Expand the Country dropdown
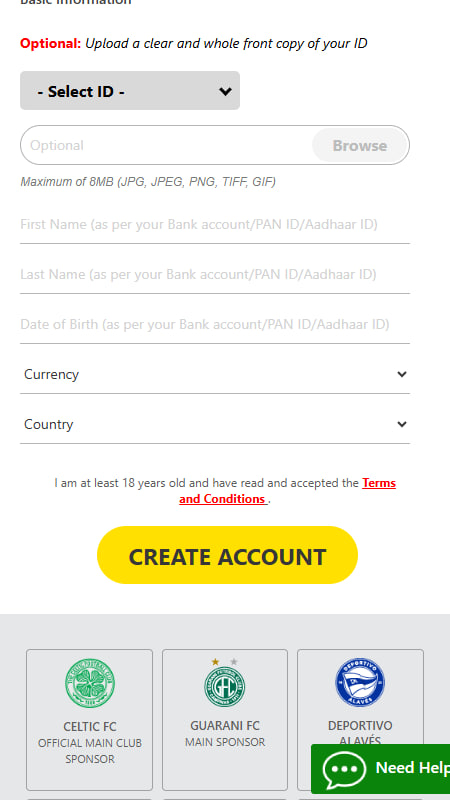This screenshot has width=450, height=800. 215,424
